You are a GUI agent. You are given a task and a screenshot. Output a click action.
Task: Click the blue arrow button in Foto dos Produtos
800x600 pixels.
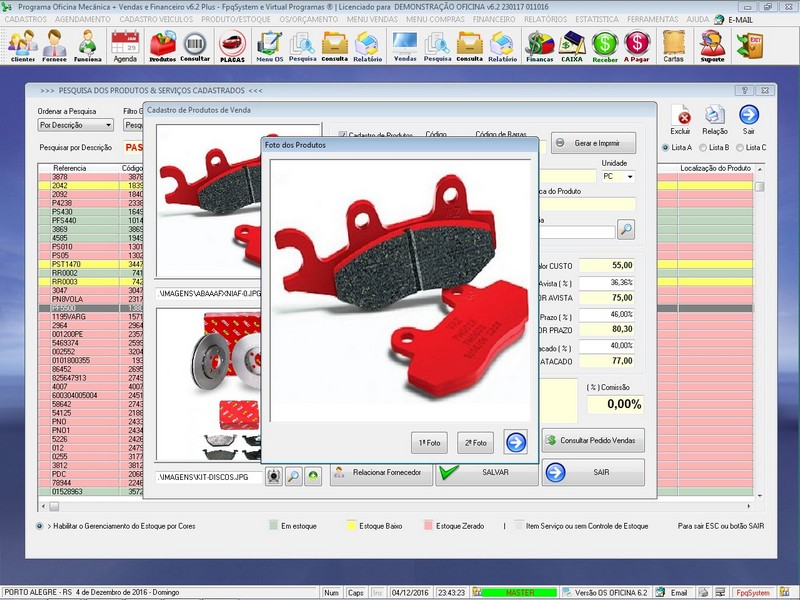[516, 442]
